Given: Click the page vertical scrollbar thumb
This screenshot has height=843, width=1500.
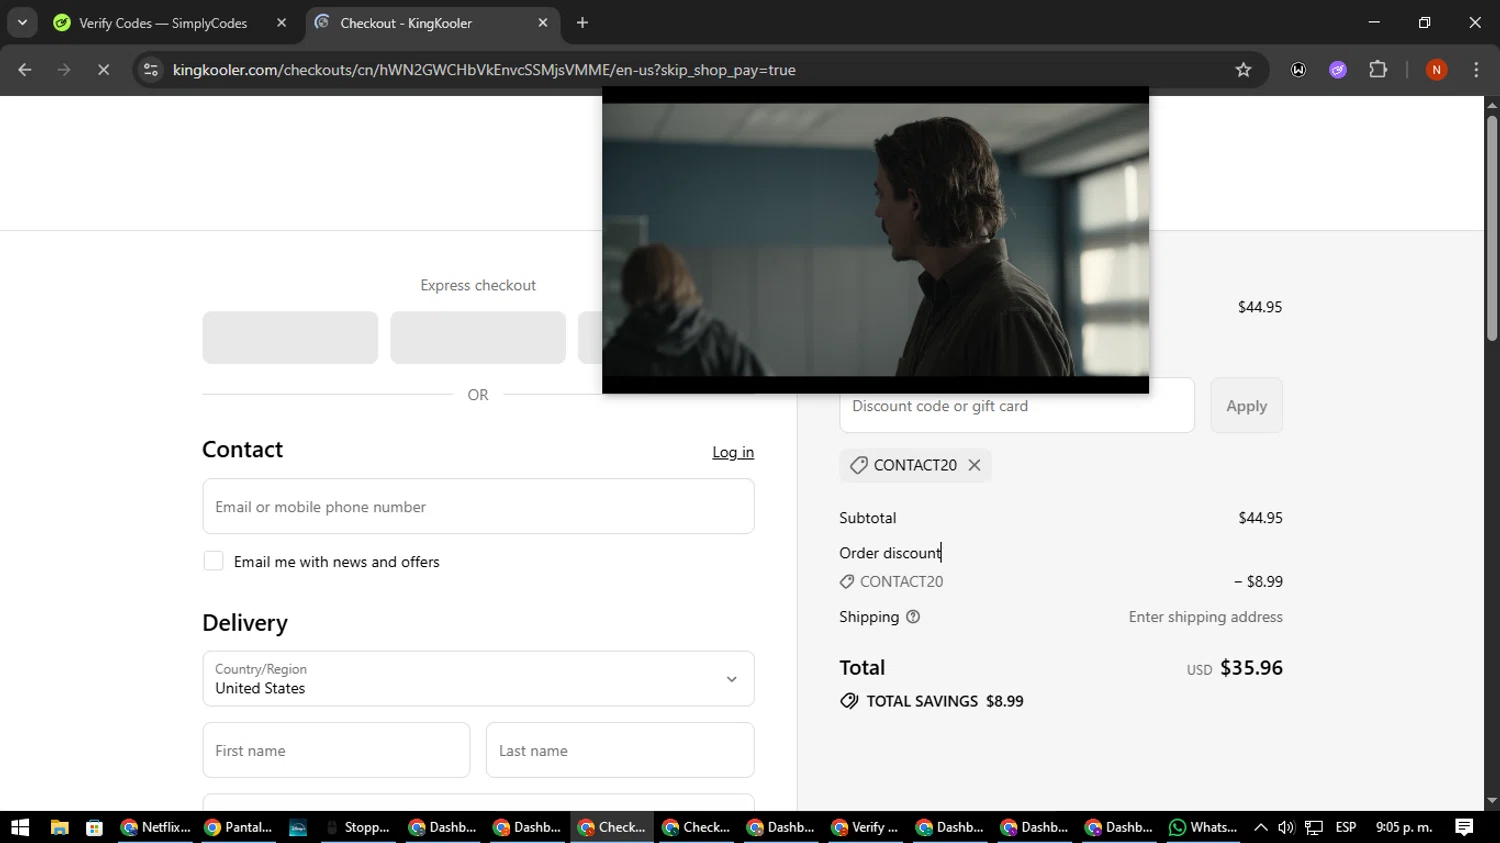Looking at the screenshot, I should (x=1492, y=229).
